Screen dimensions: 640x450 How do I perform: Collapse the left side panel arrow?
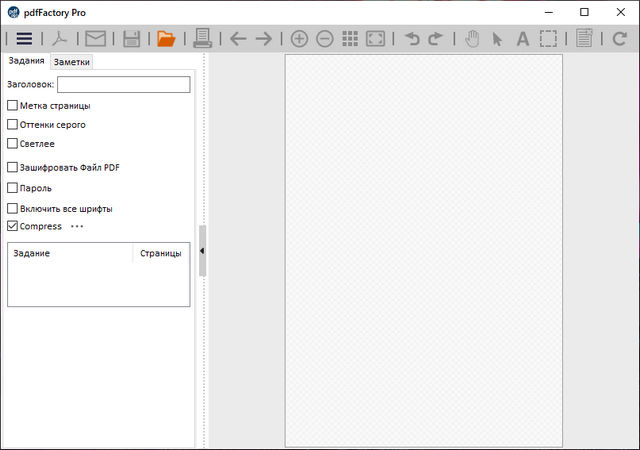click(x=202, y=251)
